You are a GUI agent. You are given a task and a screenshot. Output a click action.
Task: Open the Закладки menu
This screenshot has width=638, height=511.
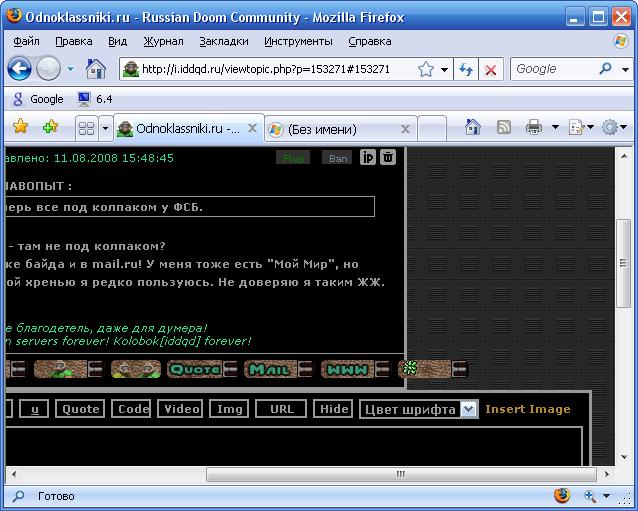tap(226, 41)
